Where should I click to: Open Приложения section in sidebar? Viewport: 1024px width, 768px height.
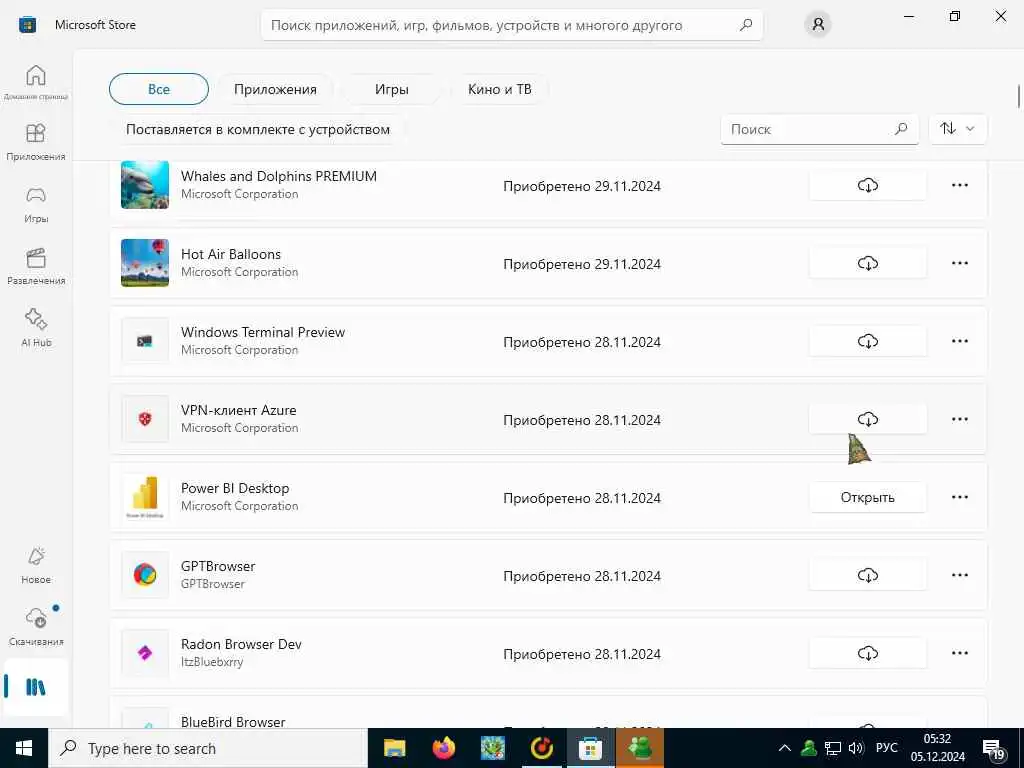[36, 142]
